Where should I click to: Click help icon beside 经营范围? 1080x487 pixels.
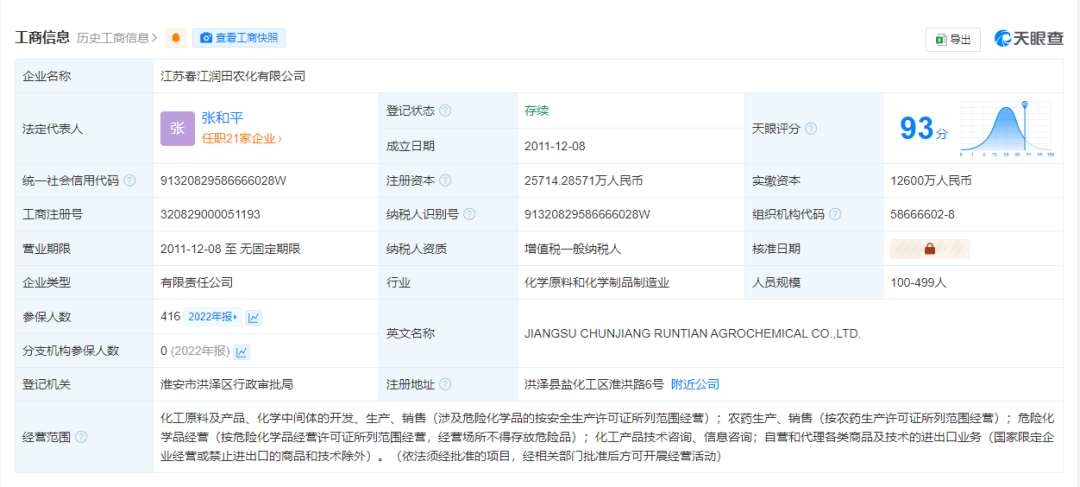point(81,437)
